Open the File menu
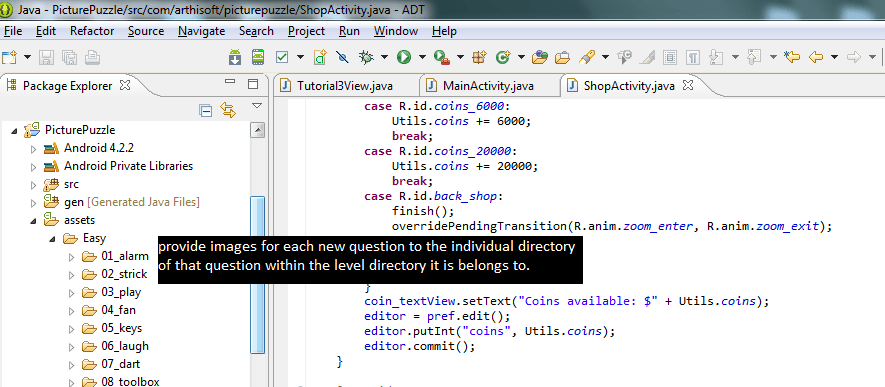The height and width of the screenshot is (387, 885). [x=13, y=31]
